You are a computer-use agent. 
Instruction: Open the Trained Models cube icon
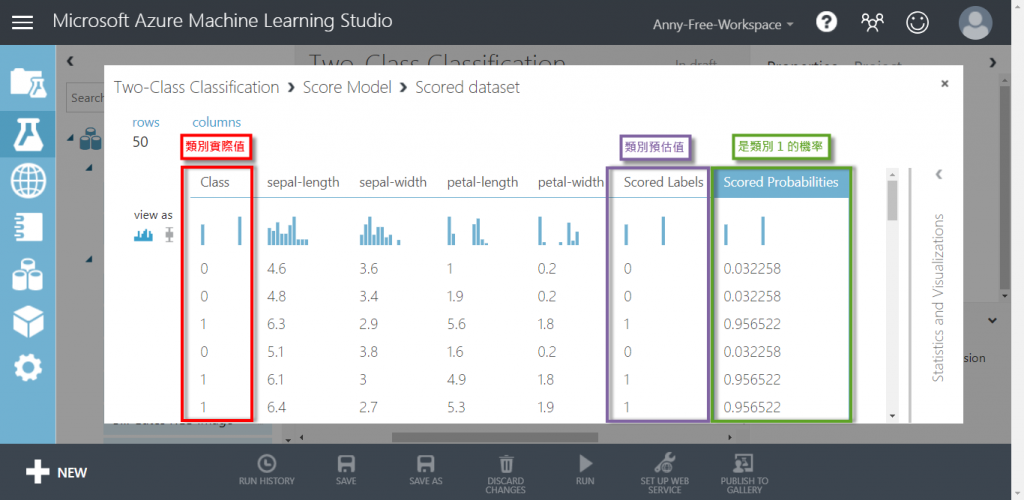click(28, 322)
